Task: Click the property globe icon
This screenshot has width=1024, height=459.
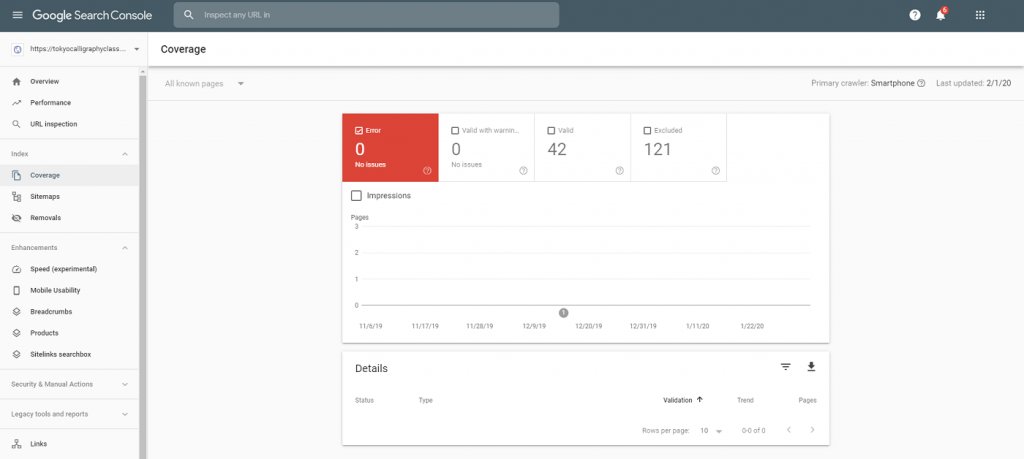Action: 18,49
